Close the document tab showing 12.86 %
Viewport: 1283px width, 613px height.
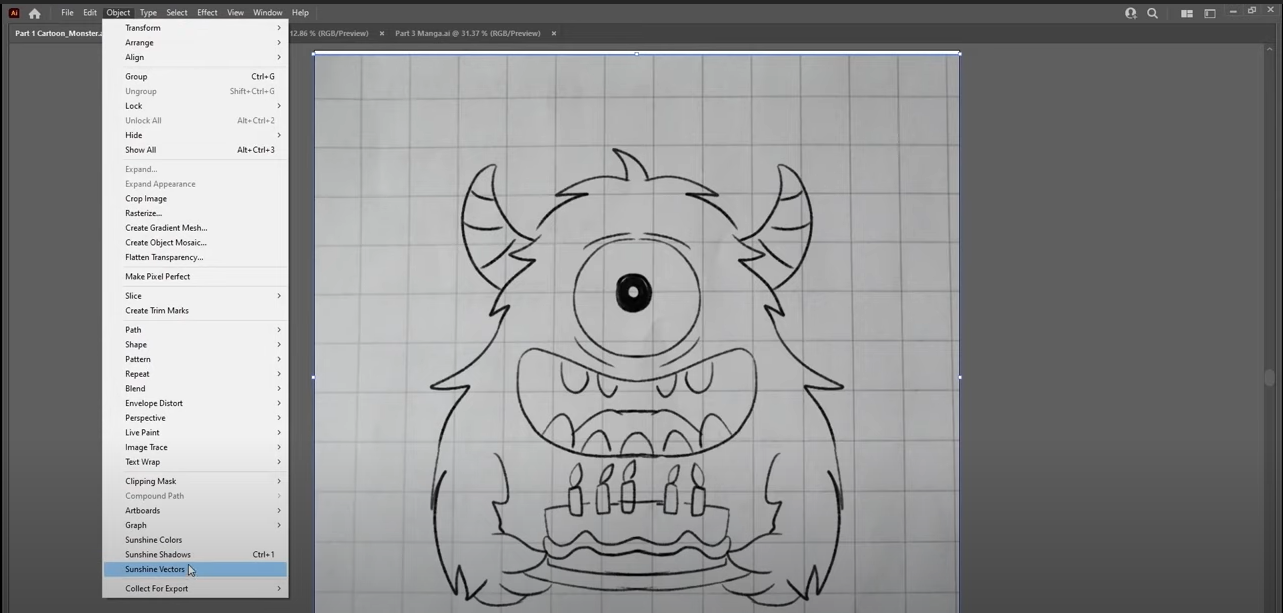tap(382, 33)
